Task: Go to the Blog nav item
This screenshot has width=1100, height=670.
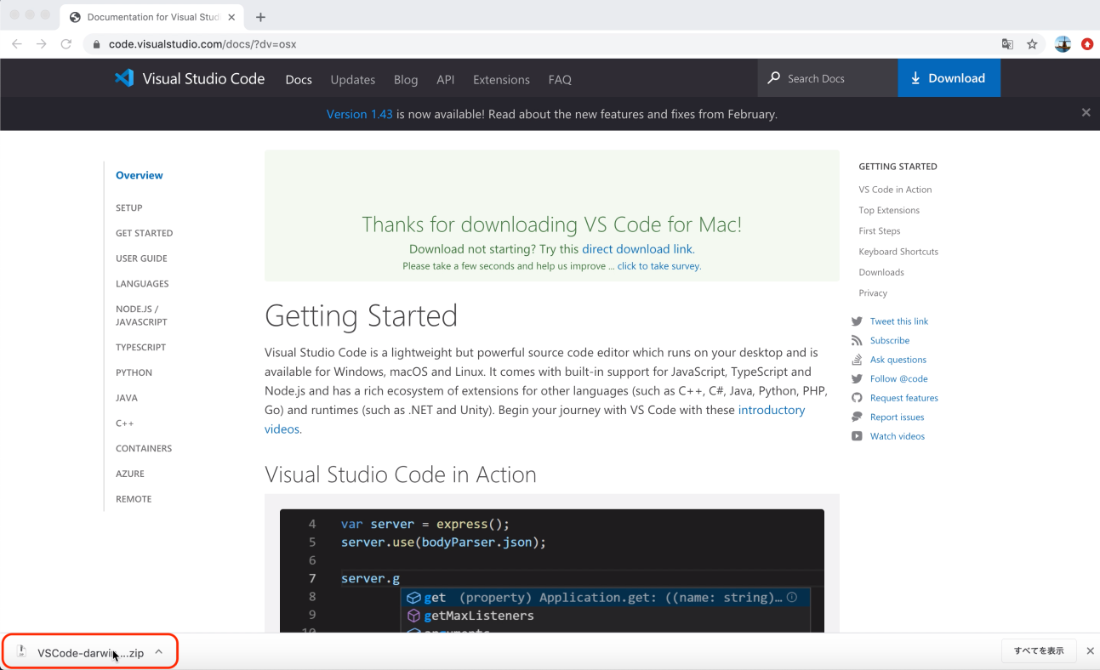Action: pyautogui.click(x=405, y=79)
